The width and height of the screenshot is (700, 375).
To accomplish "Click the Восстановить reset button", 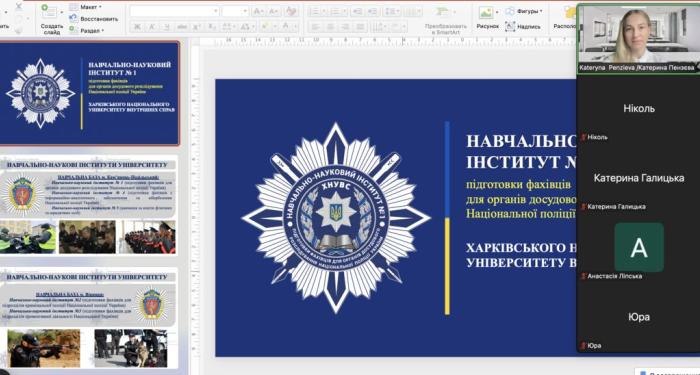I will point(94,19).
